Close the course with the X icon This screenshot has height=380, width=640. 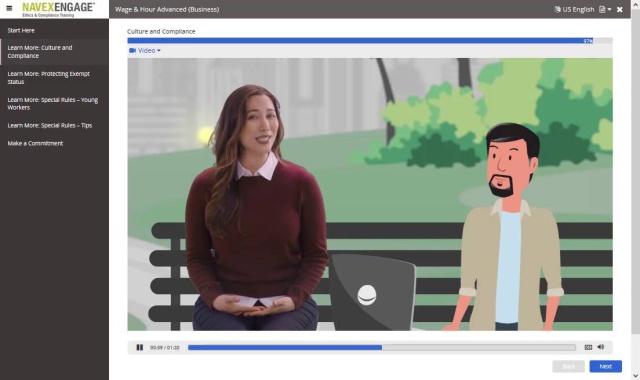tap(620, 9)
